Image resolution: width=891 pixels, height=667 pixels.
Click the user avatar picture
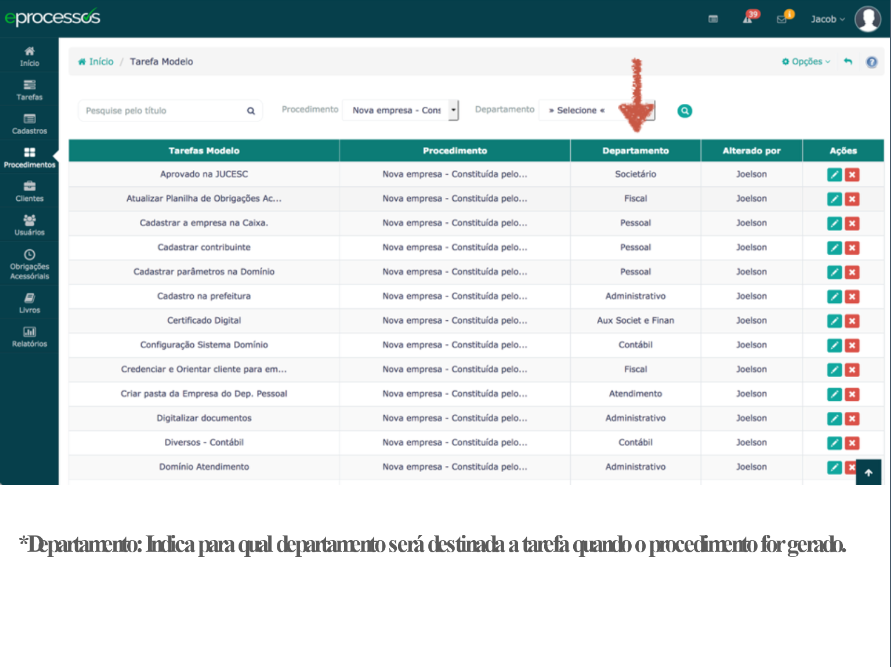pos(867,19)
